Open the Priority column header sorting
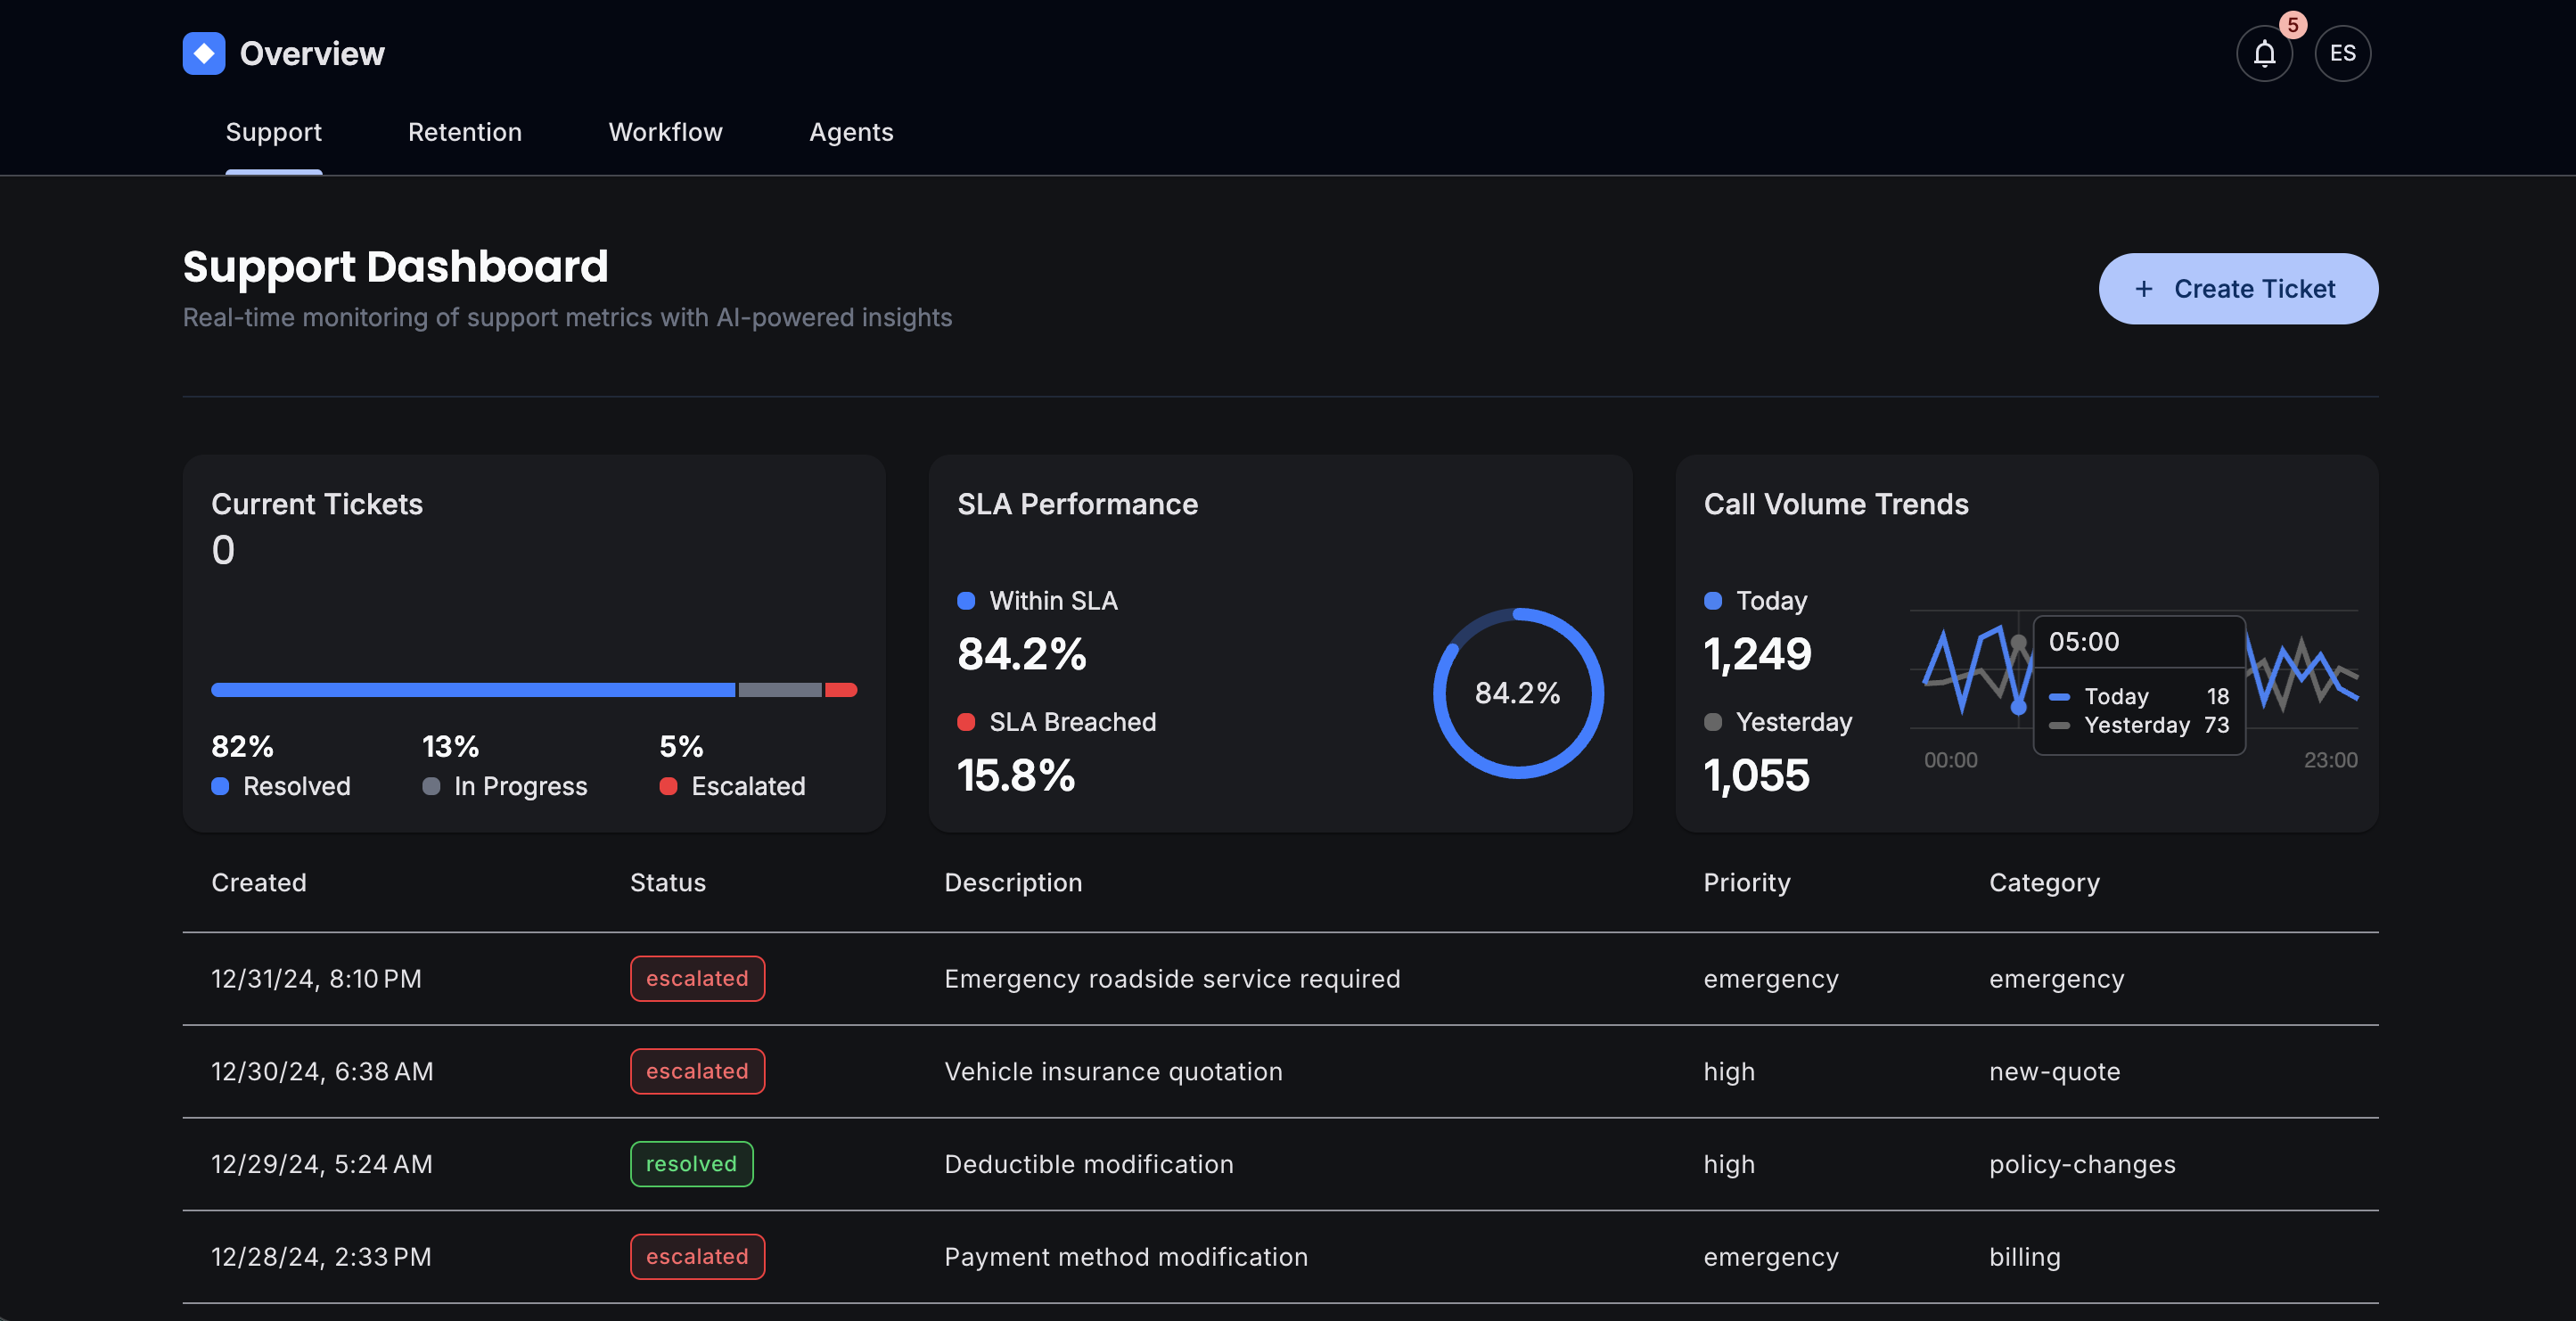 [1746, 882]
